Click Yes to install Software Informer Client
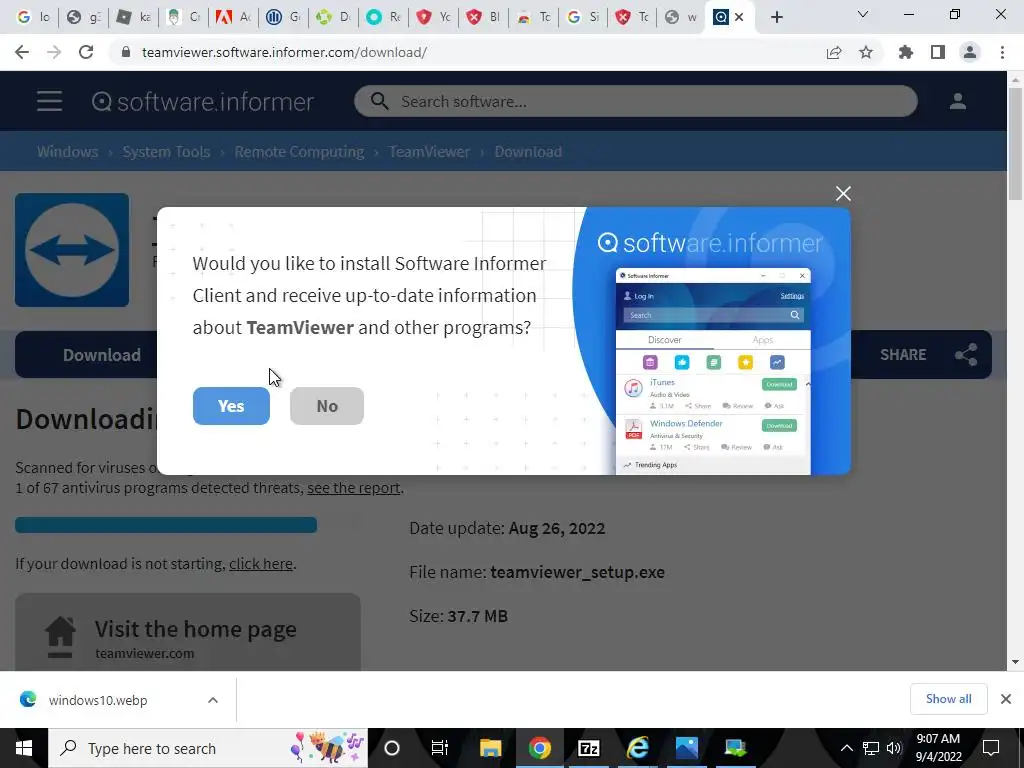 (231, 406)
